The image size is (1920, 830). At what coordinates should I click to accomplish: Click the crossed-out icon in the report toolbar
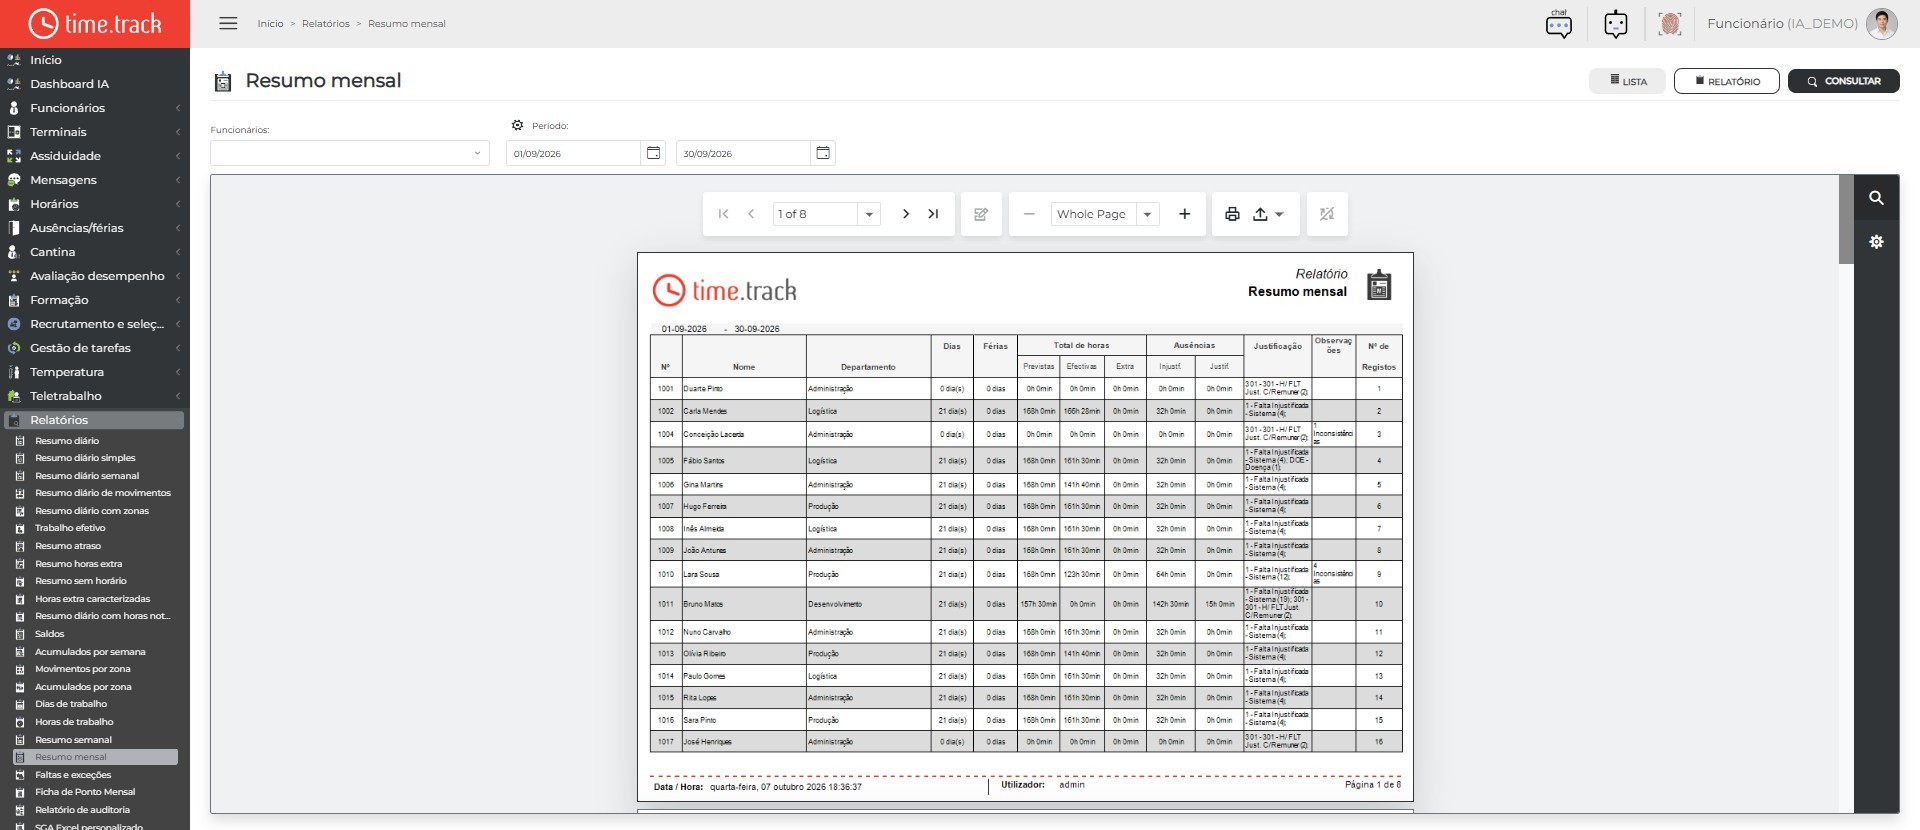pyautogui.click(x=1327, y=214)
